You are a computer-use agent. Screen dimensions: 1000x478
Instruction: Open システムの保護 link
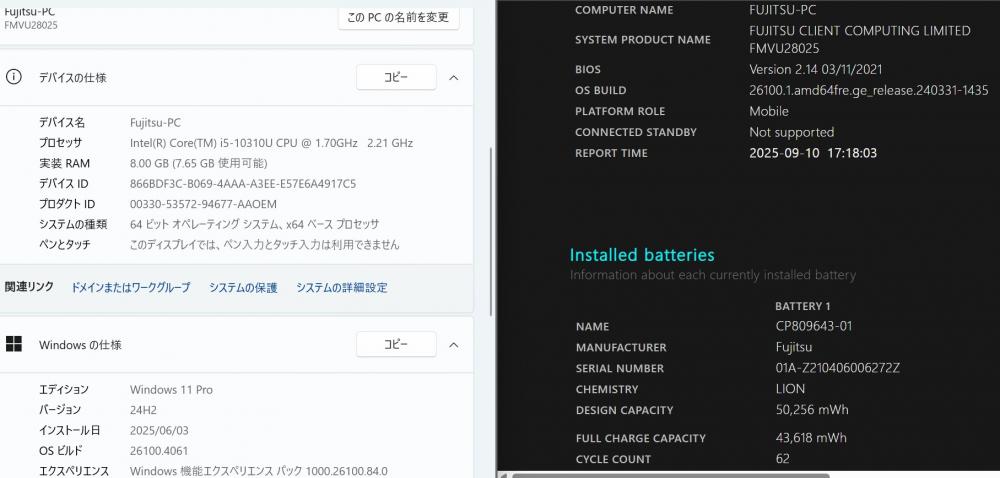tap(243, 287)
